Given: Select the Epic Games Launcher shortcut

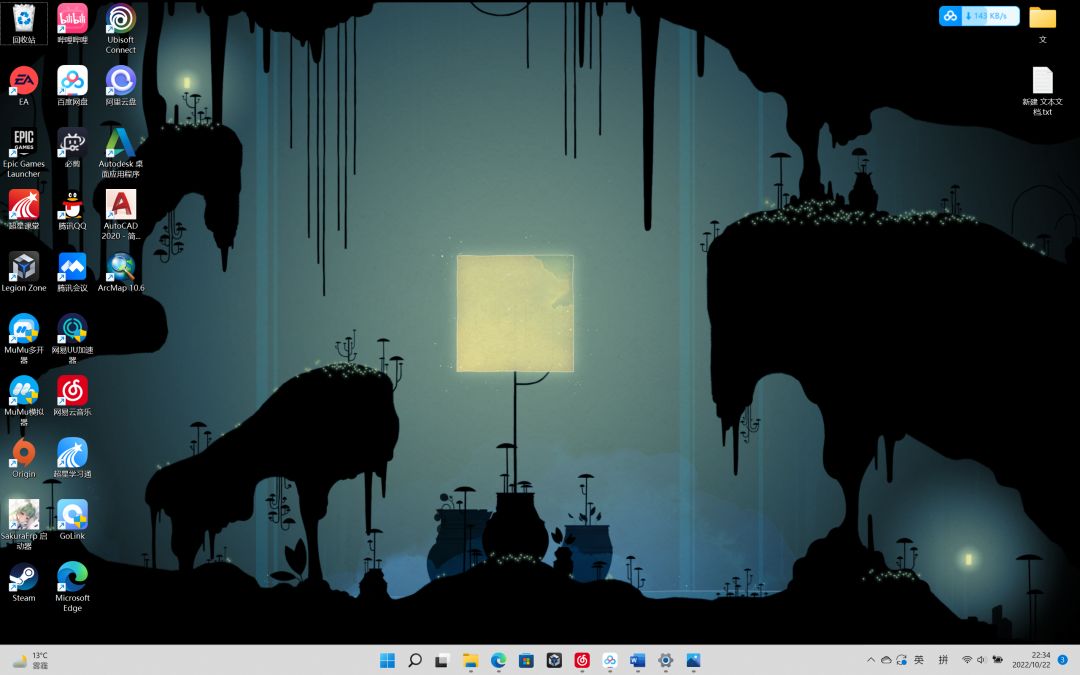Looking at the screenshot, I should (x=24, y=152).
